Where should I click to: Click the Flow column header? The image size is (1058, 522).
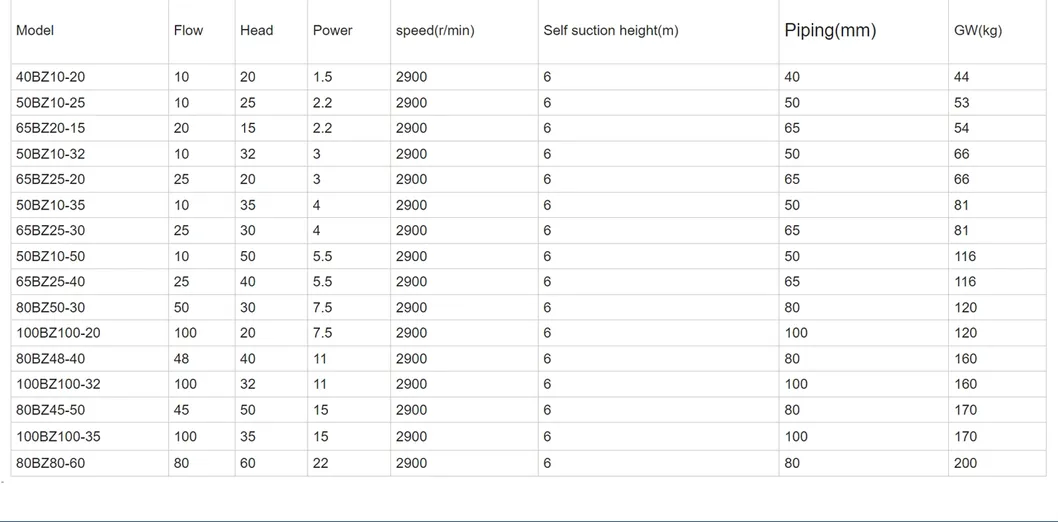(x=188, y=31)
